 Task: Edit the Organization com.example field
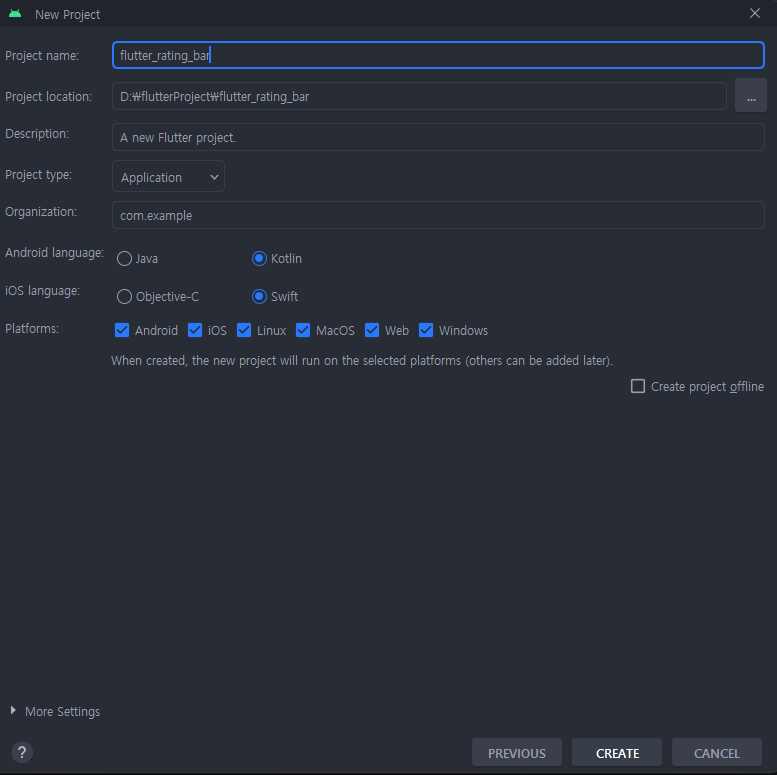point(439,215)
